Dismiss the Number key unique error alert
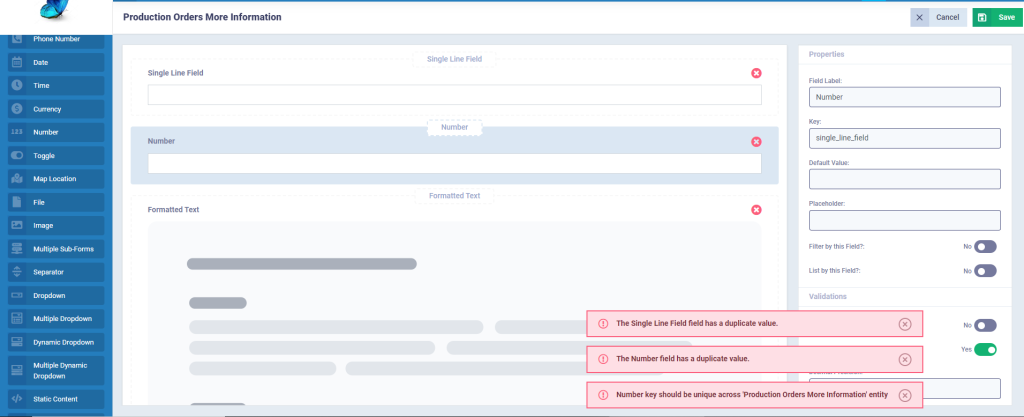The width and height of the screenshot is (1024, 417). click(x=904, y=395)
